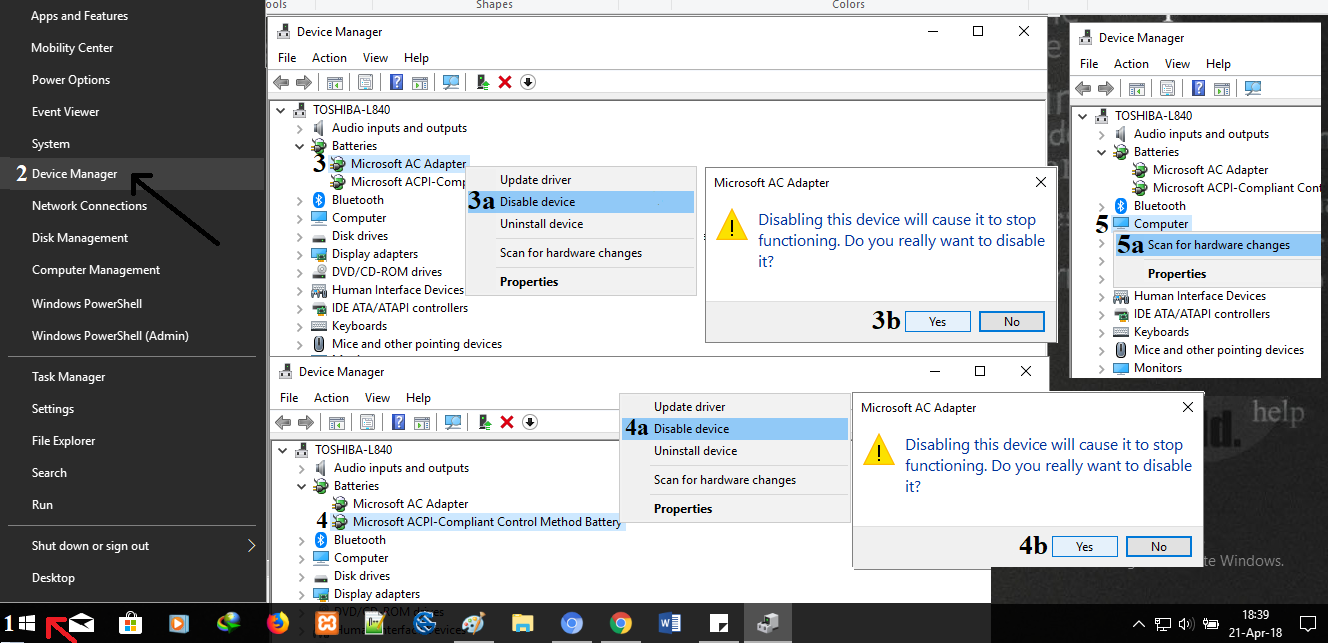Open View menu in lower Device Manager

tap(377, 398)
